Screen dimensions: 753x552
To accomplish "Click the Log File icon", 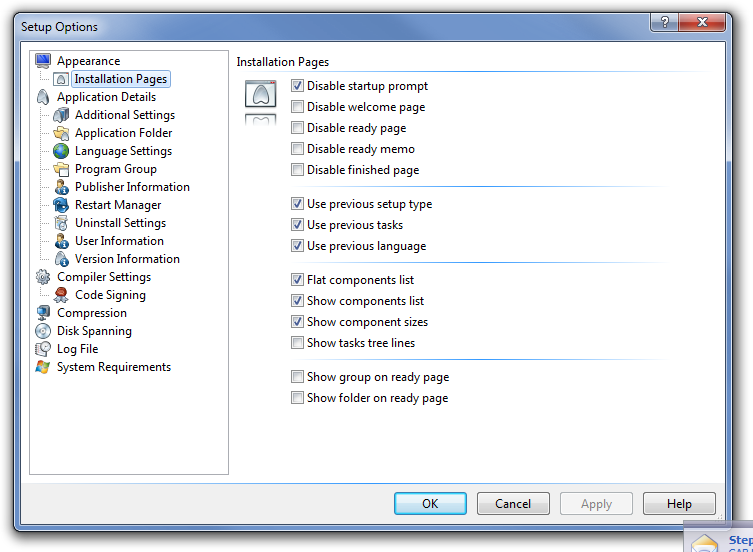I will coord(42,349).
